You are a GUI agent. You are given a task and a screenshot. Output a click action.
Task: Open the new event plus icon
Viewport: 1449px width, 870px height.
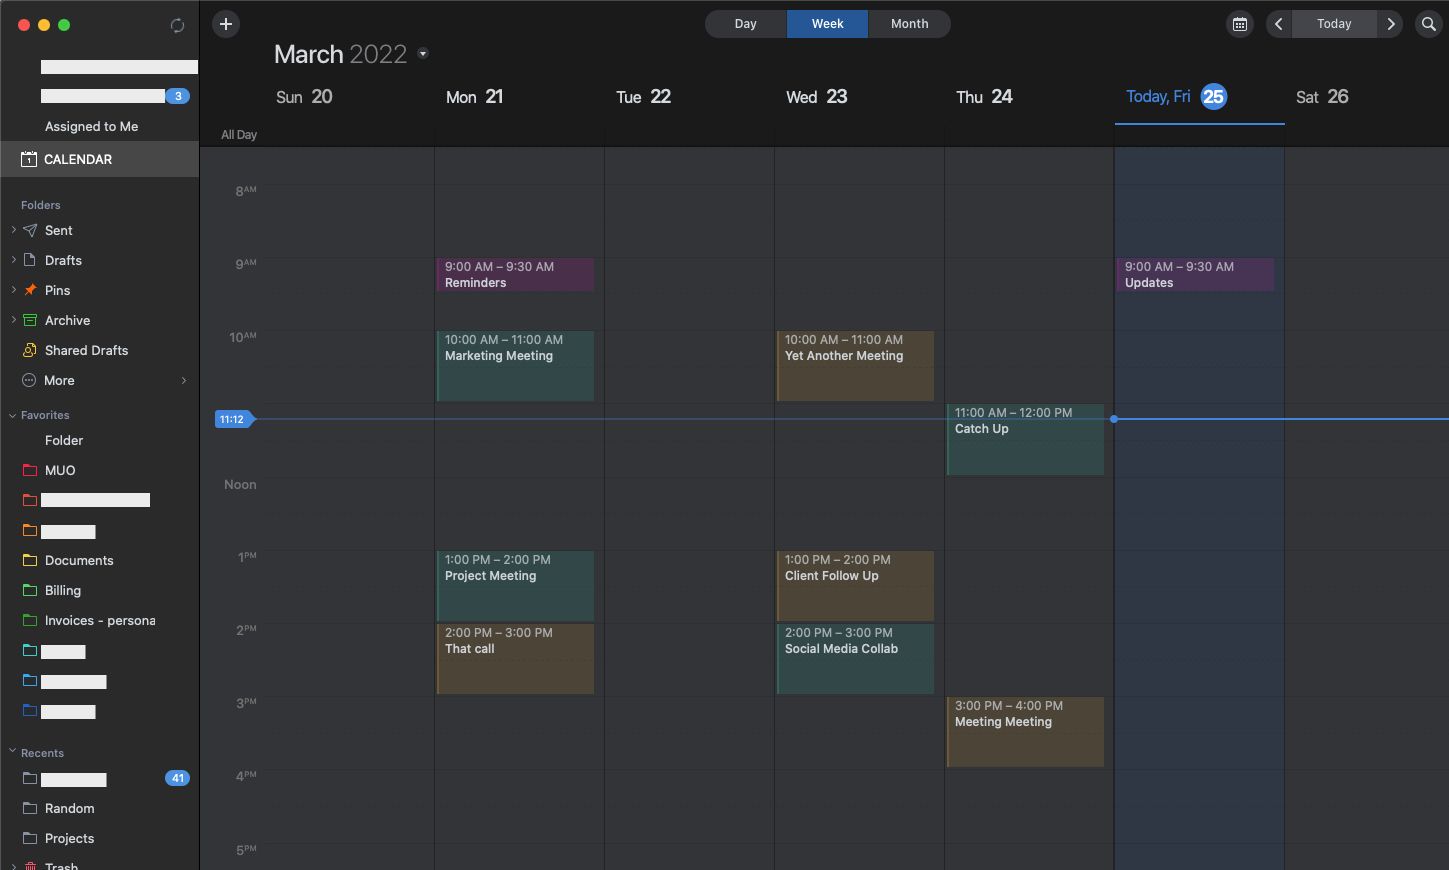coord(225,23)
